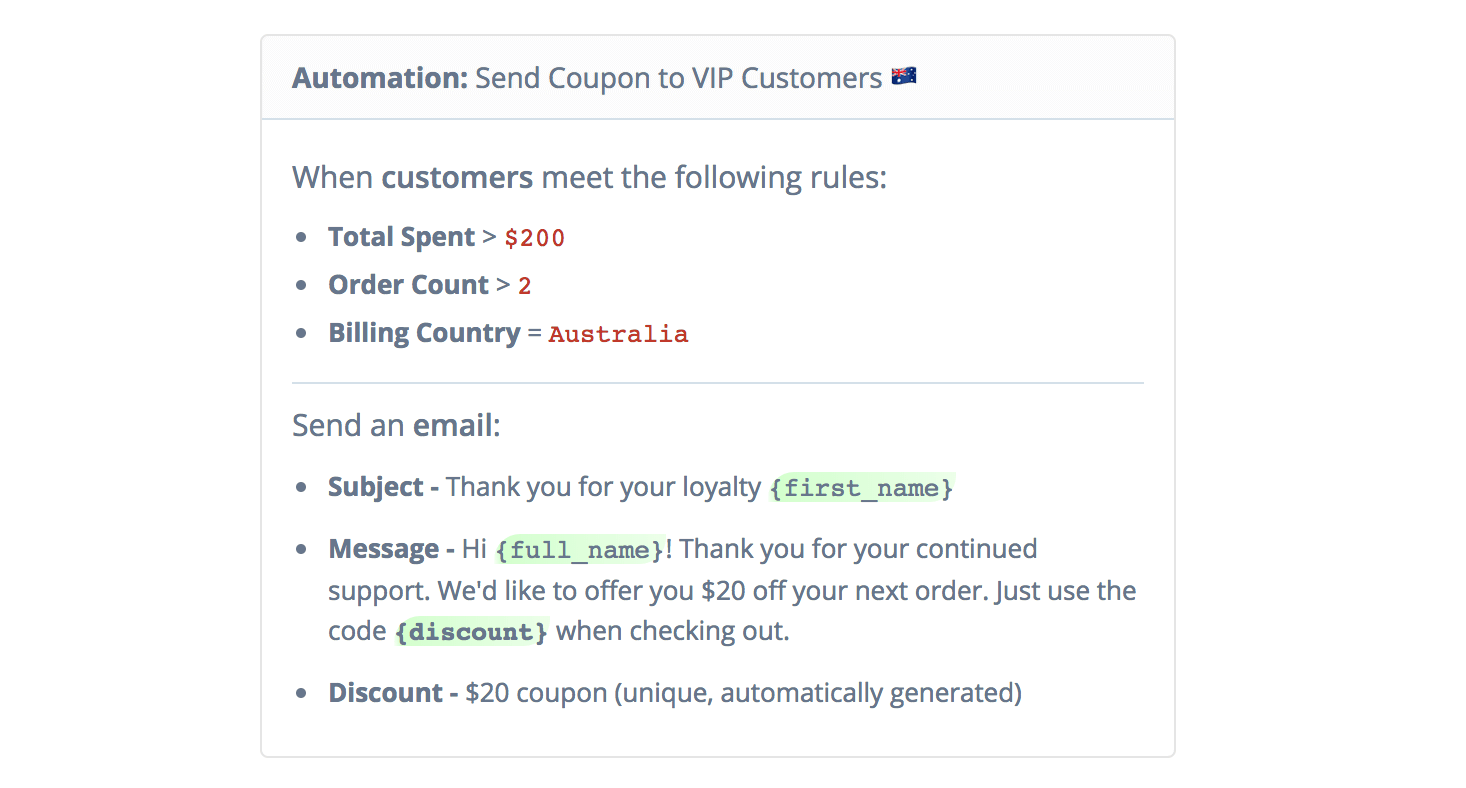Viewport: 1466px width, 788px height.
Task: Click the bold word customers in rules heading
Action: 457,178
